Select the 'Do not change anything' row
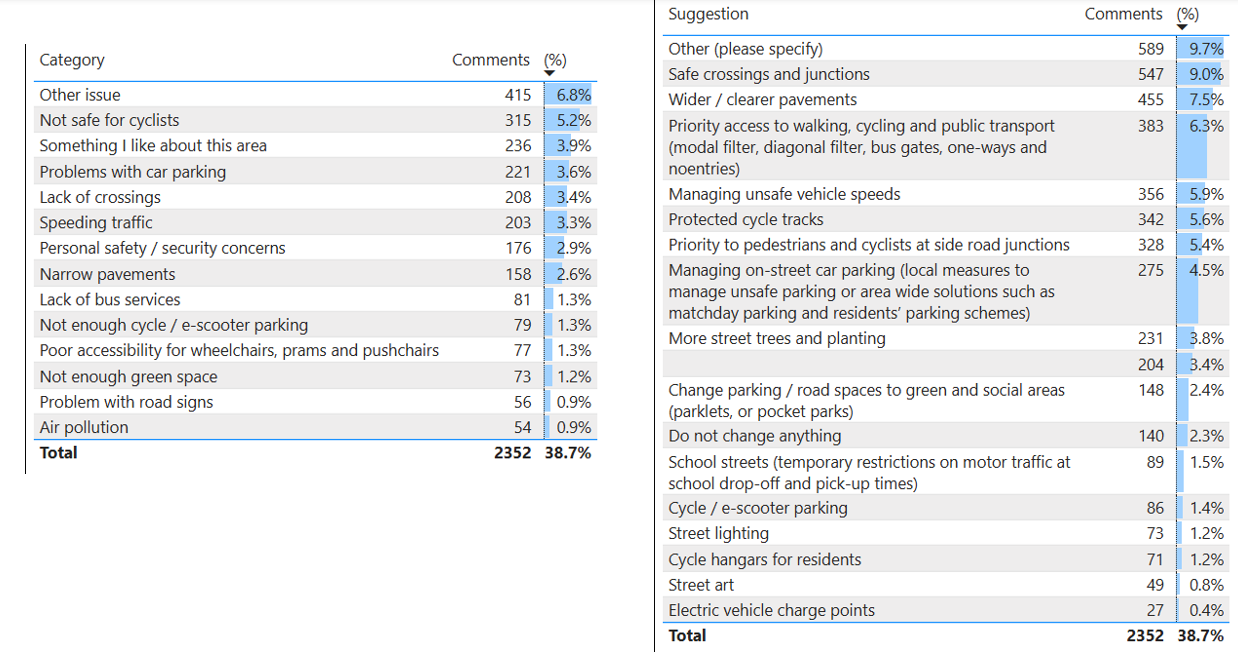1238x657 pixels. click(x=754, y=436)
